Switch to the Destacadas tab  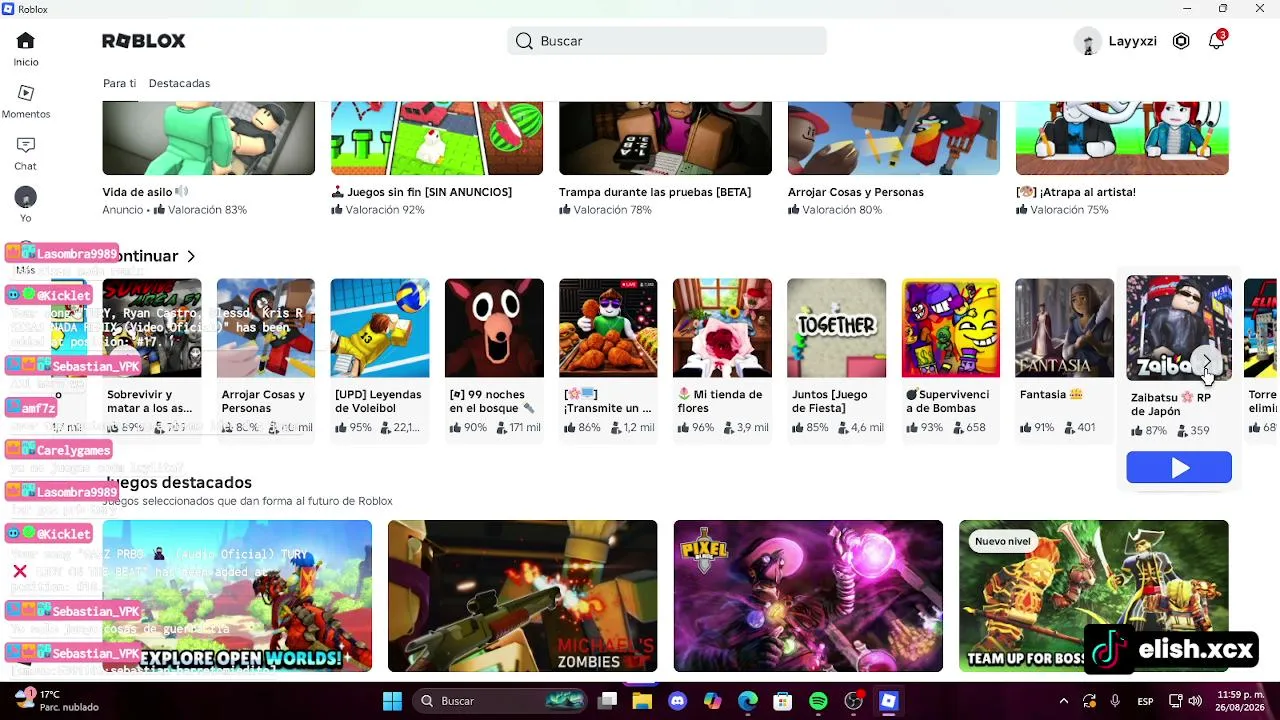[179, 83]
